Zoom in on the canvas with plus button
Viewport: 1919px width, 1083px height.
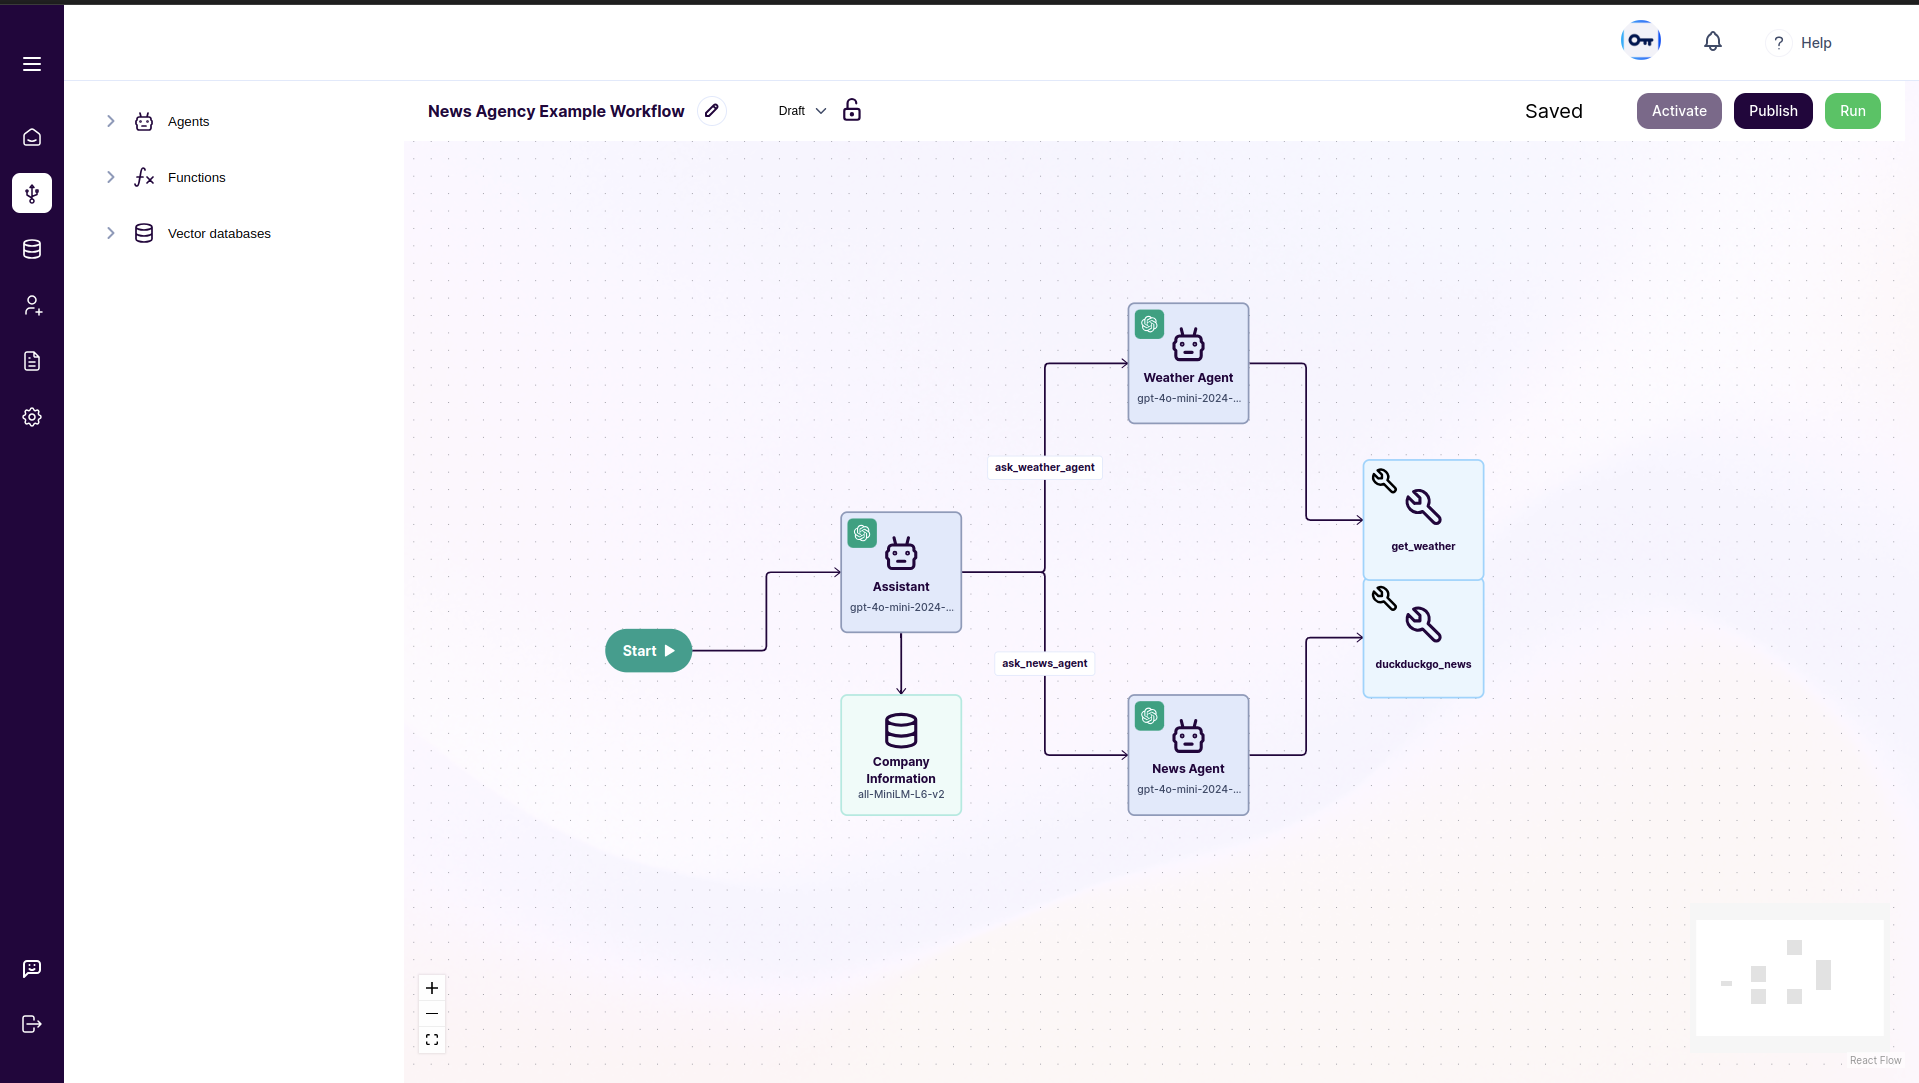click(432, 988)
